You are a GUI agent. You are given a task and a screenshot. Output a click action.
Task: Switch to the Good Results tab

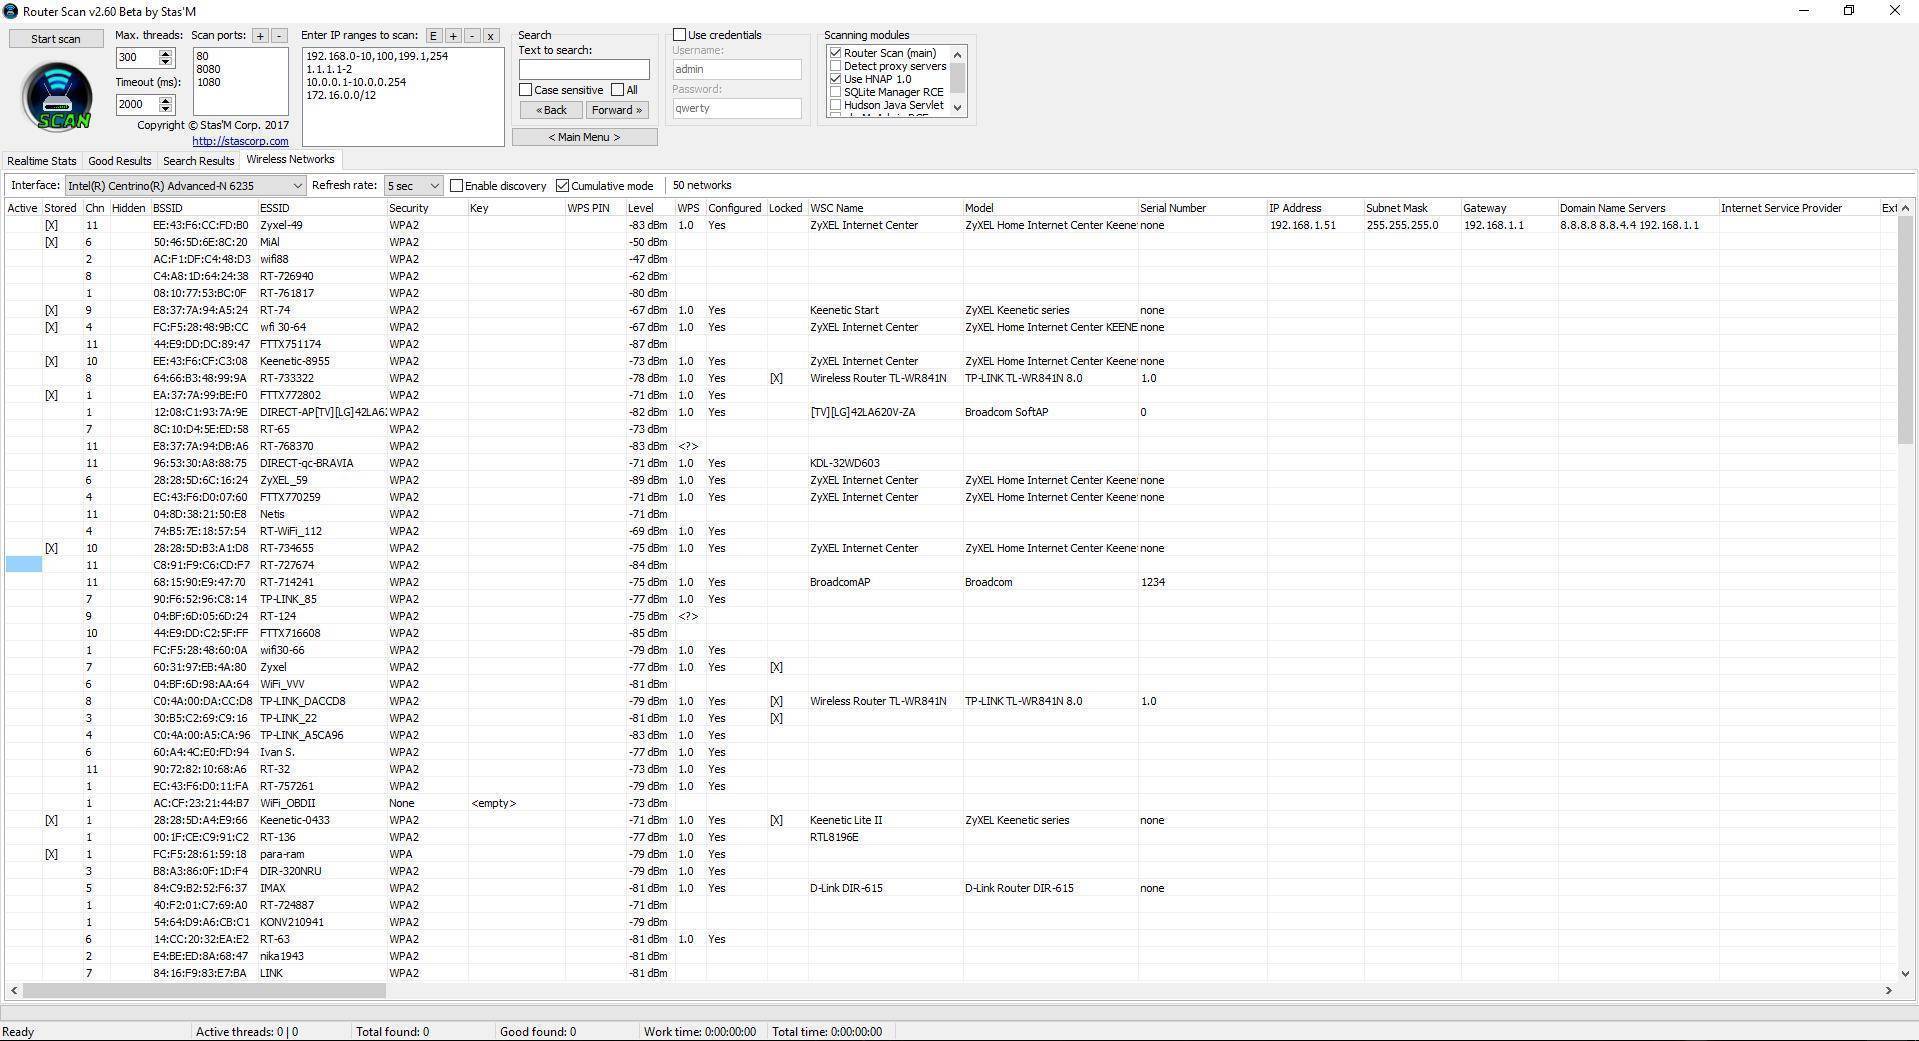coord(119,161)
